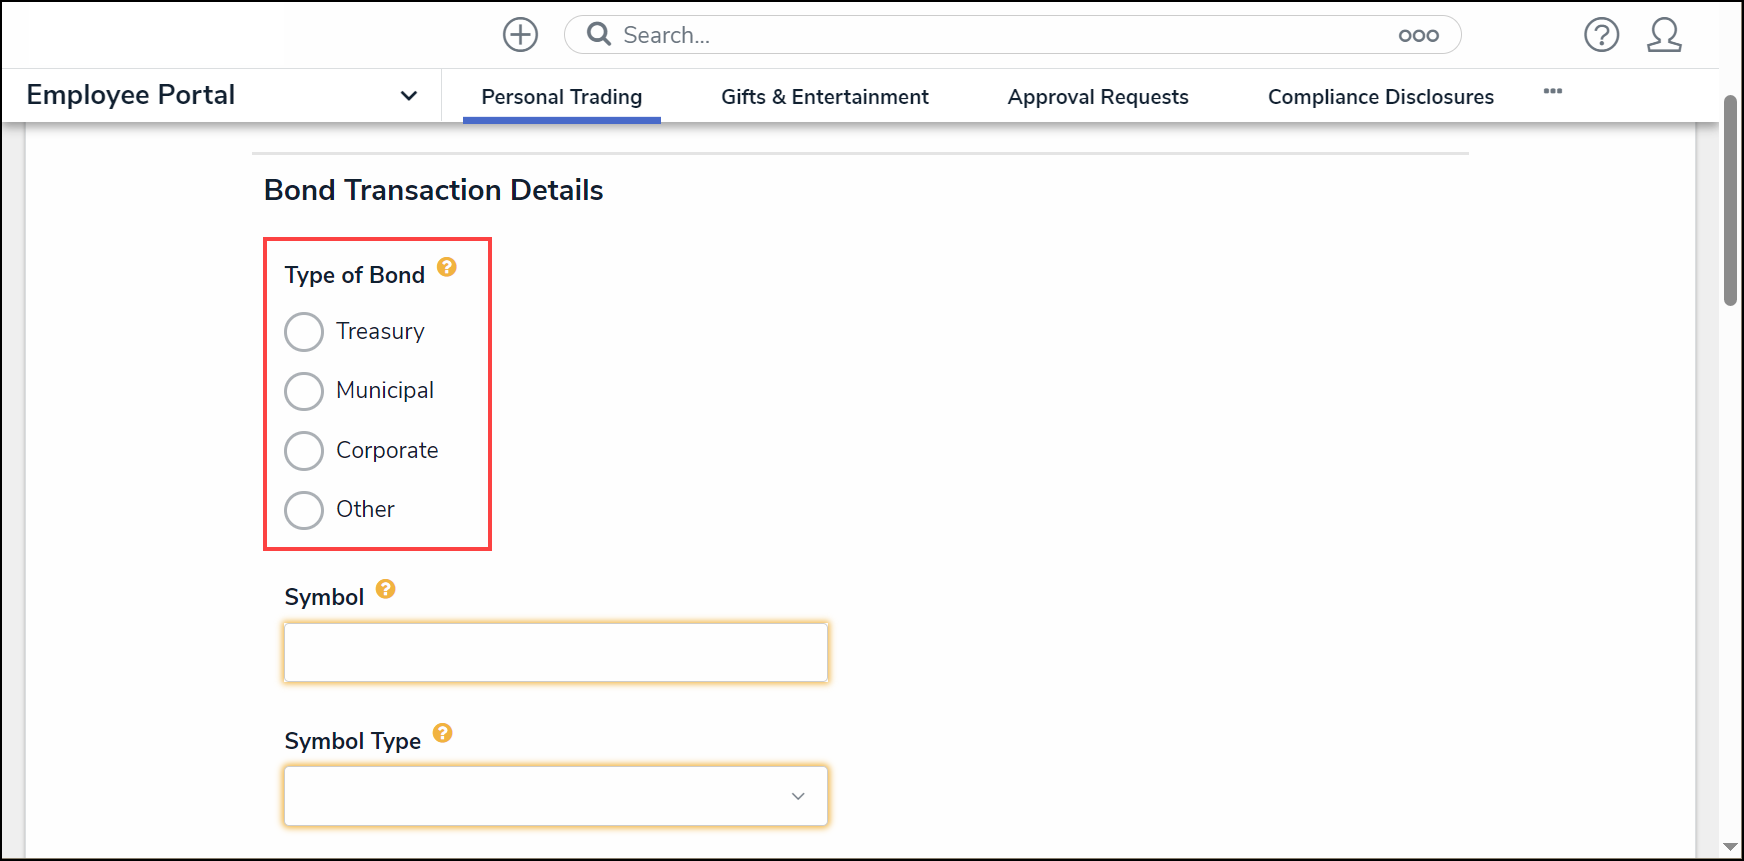Select the Municipal bond option

(304, 391)
